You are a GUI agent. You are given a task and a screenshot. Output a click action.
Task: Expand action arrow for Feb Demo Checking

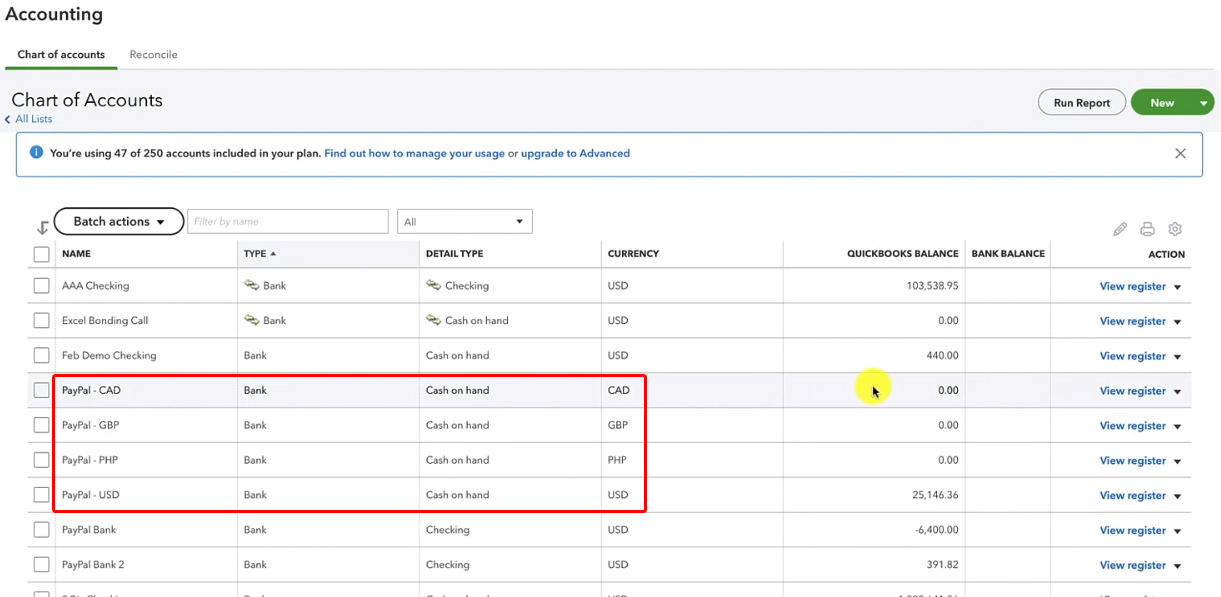pos(1177,357)
